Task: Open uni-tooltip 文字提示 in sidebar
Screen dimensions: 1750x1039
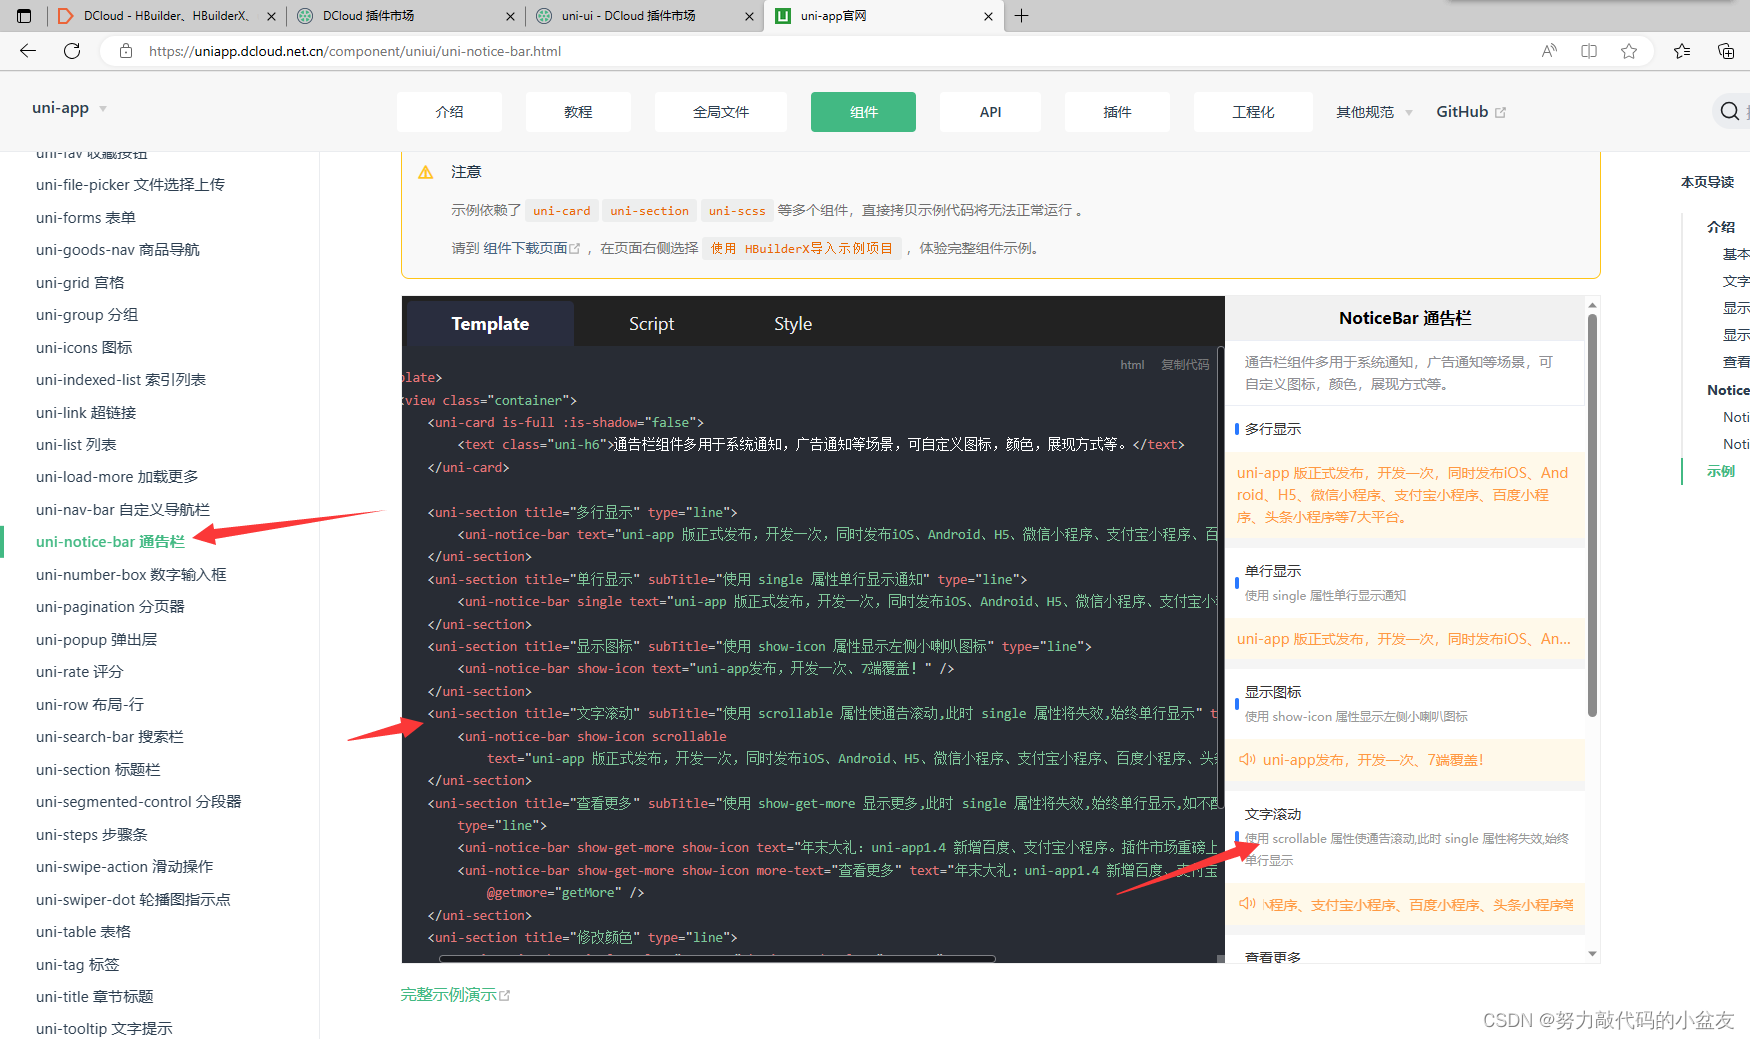Action: pyautogui.click(x=104, y=1029)
